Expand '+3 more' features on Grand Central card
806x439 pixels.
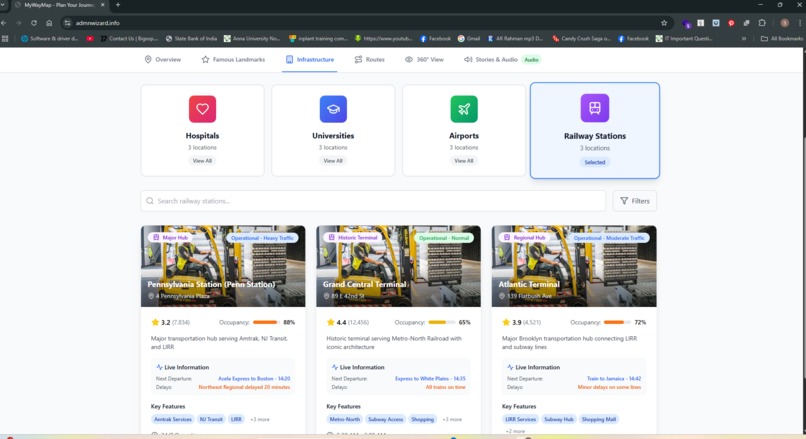coord(452,419)
